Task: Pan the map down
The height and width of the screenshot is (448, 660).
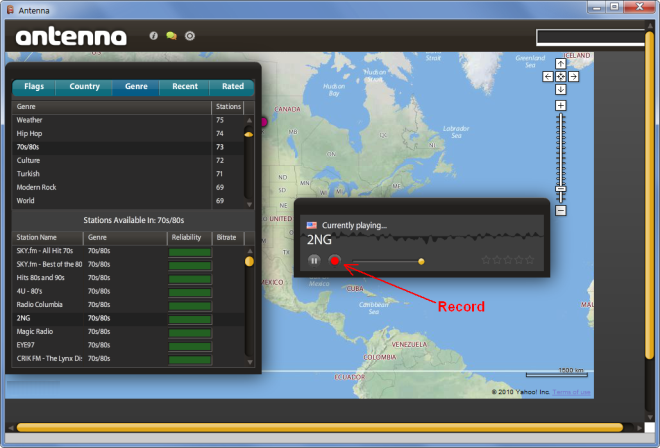Action: point(561,89)
